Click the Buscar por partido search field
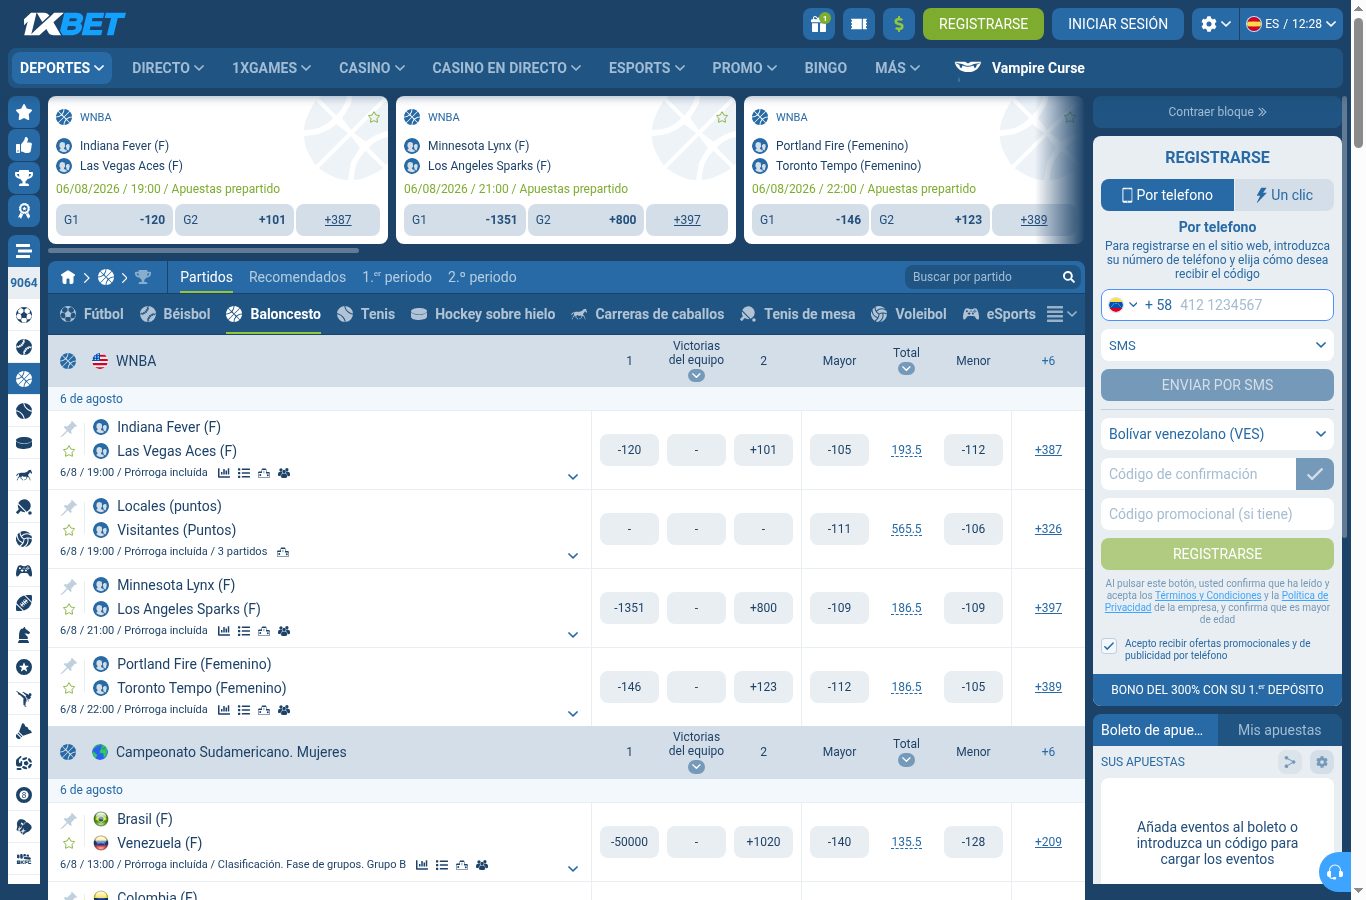The width and height of the screenshot is (1366, 900). 980,277
